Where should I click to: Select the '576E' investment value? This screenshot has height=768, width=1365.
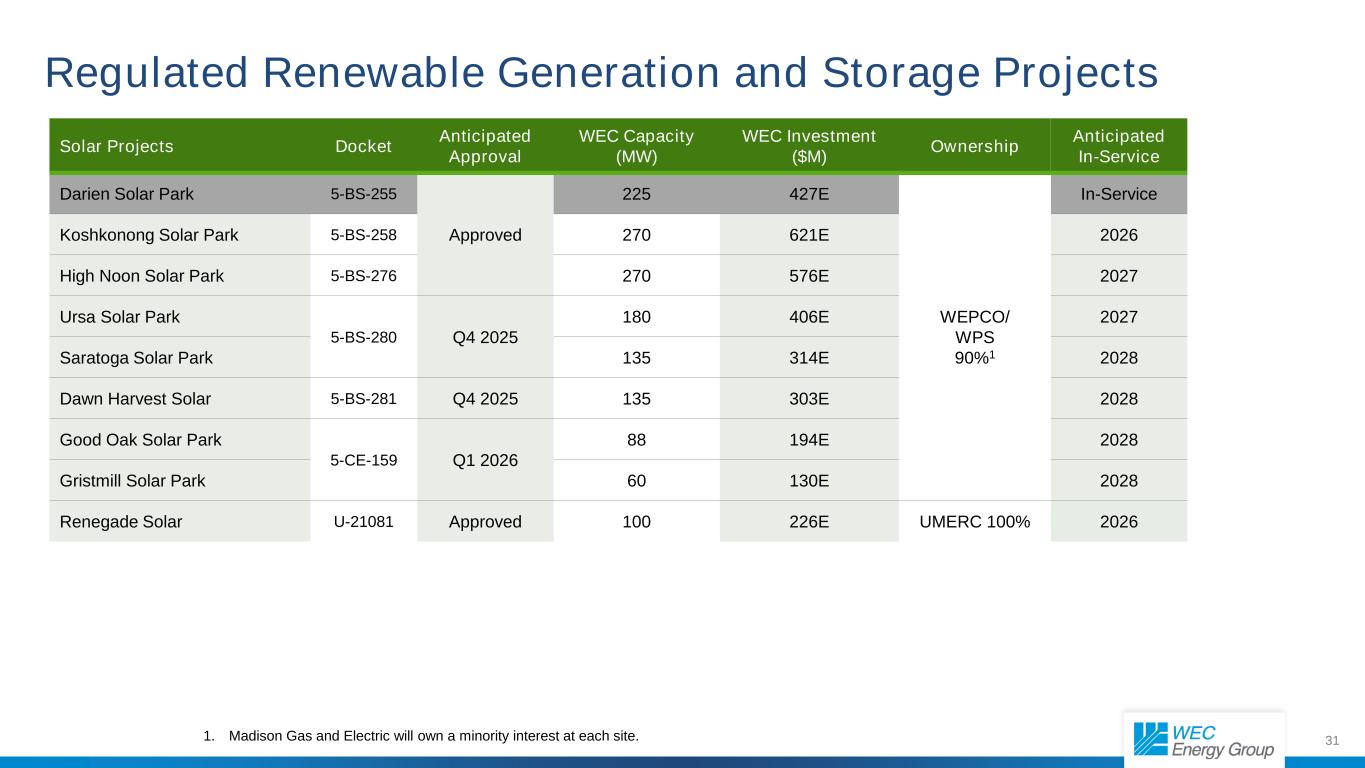pyautogui.click(x=809, y=276)
